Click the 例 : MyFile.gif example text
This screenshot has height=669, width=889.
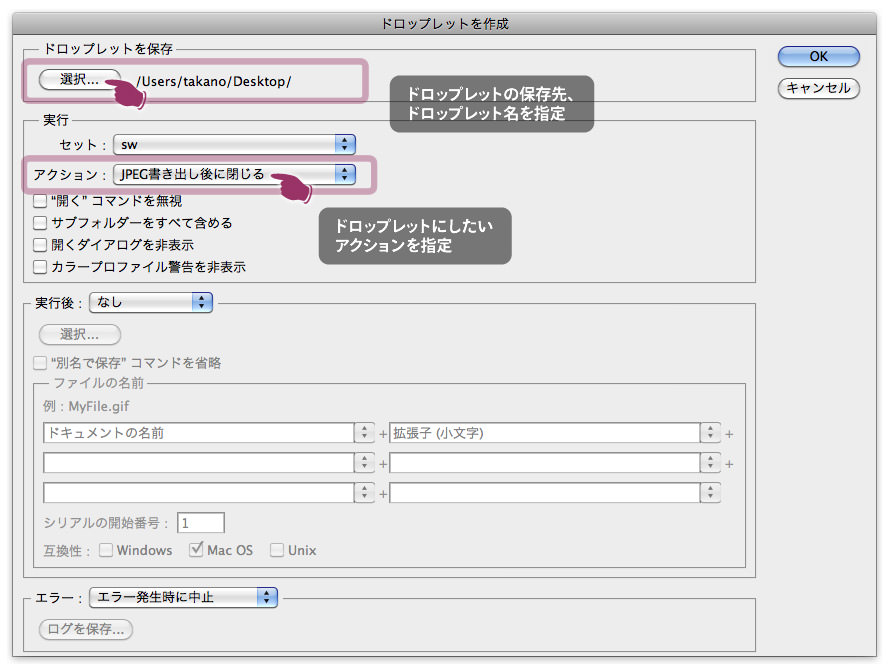click(86, 407)
